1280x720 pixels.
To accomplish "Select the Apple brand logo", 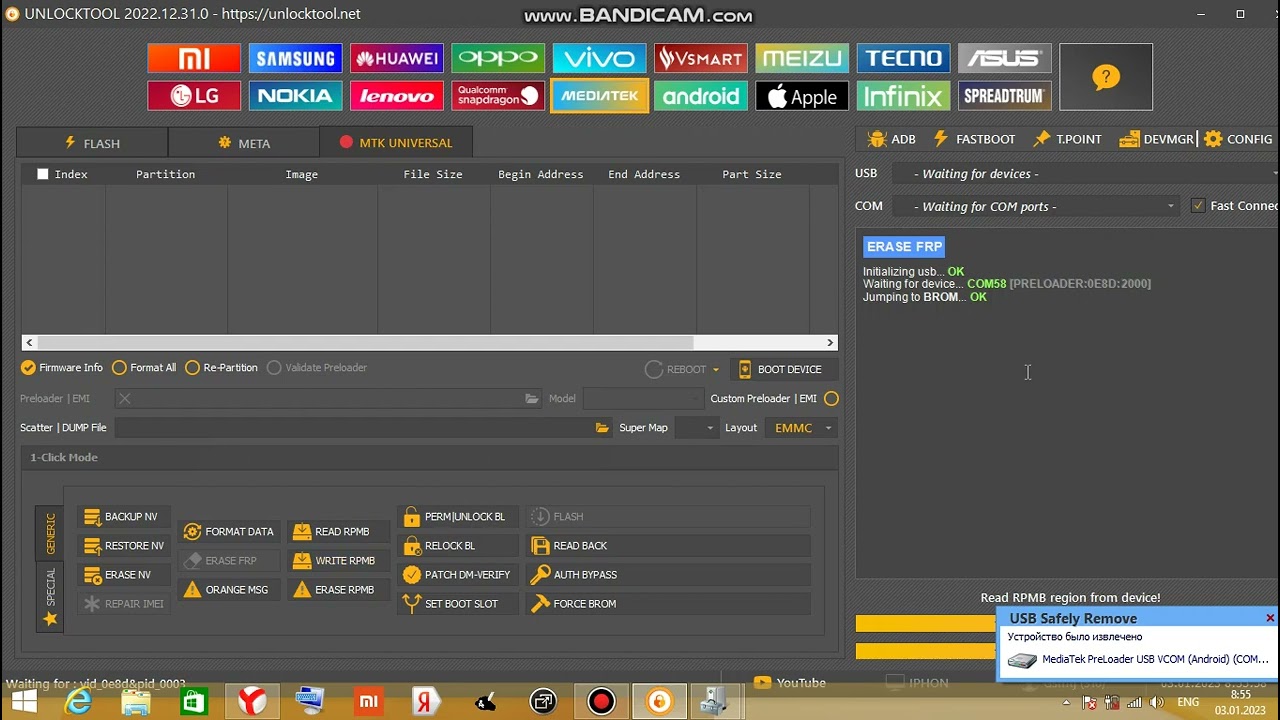I will tap(802, 96).
